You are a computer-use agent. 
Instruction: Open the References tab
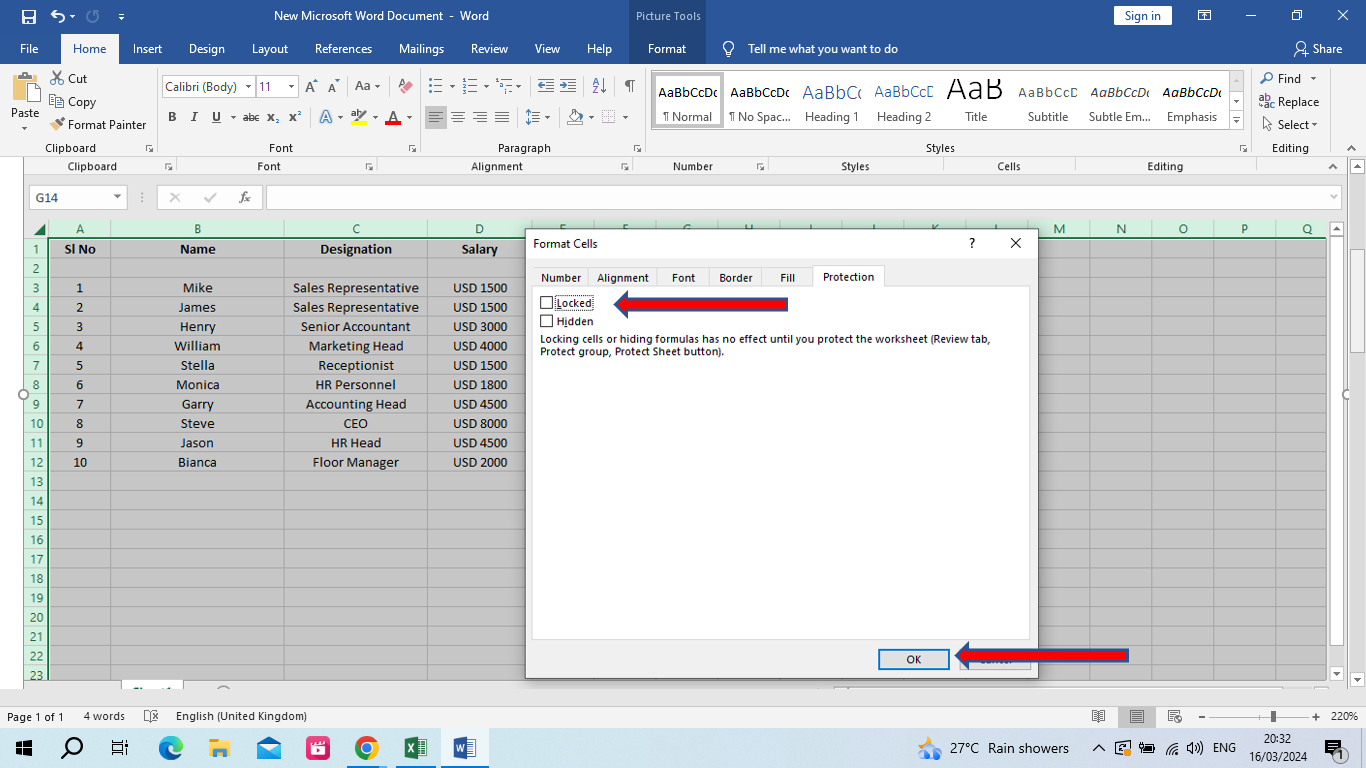click(343, 49)
